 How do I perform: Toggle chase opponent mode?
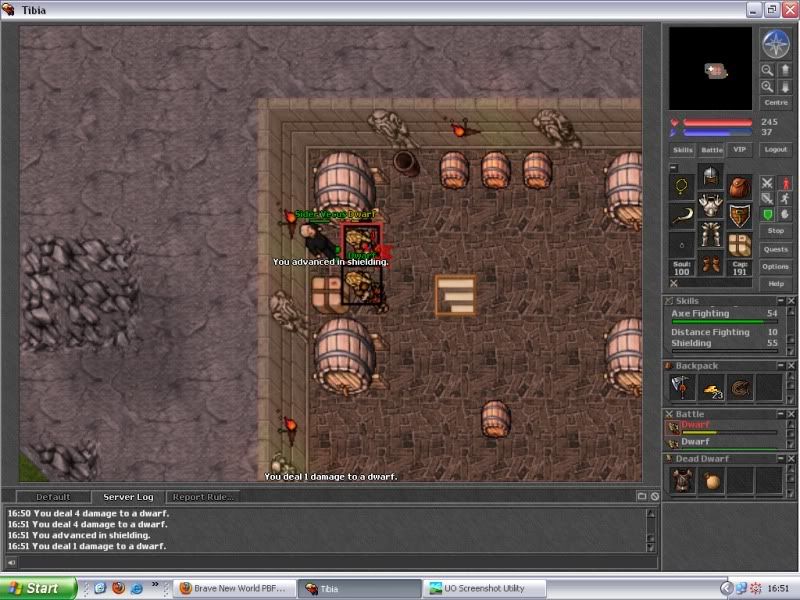coord(785,198)
